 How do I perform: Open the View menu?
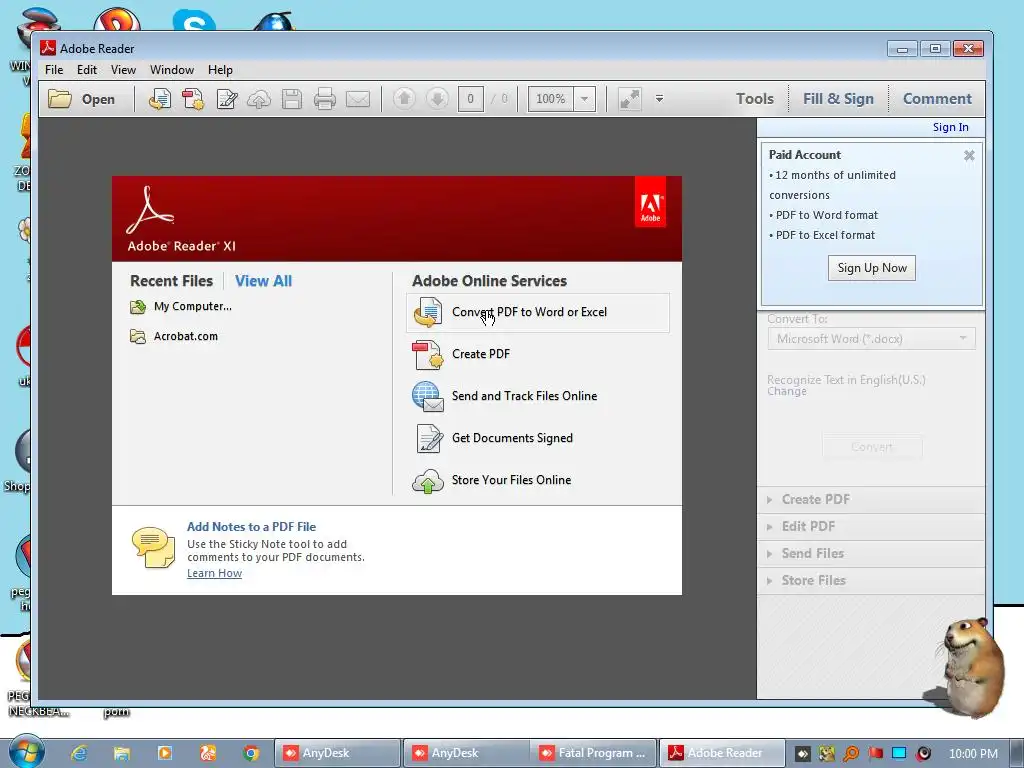pyautogui.click(x=123, y=70)
